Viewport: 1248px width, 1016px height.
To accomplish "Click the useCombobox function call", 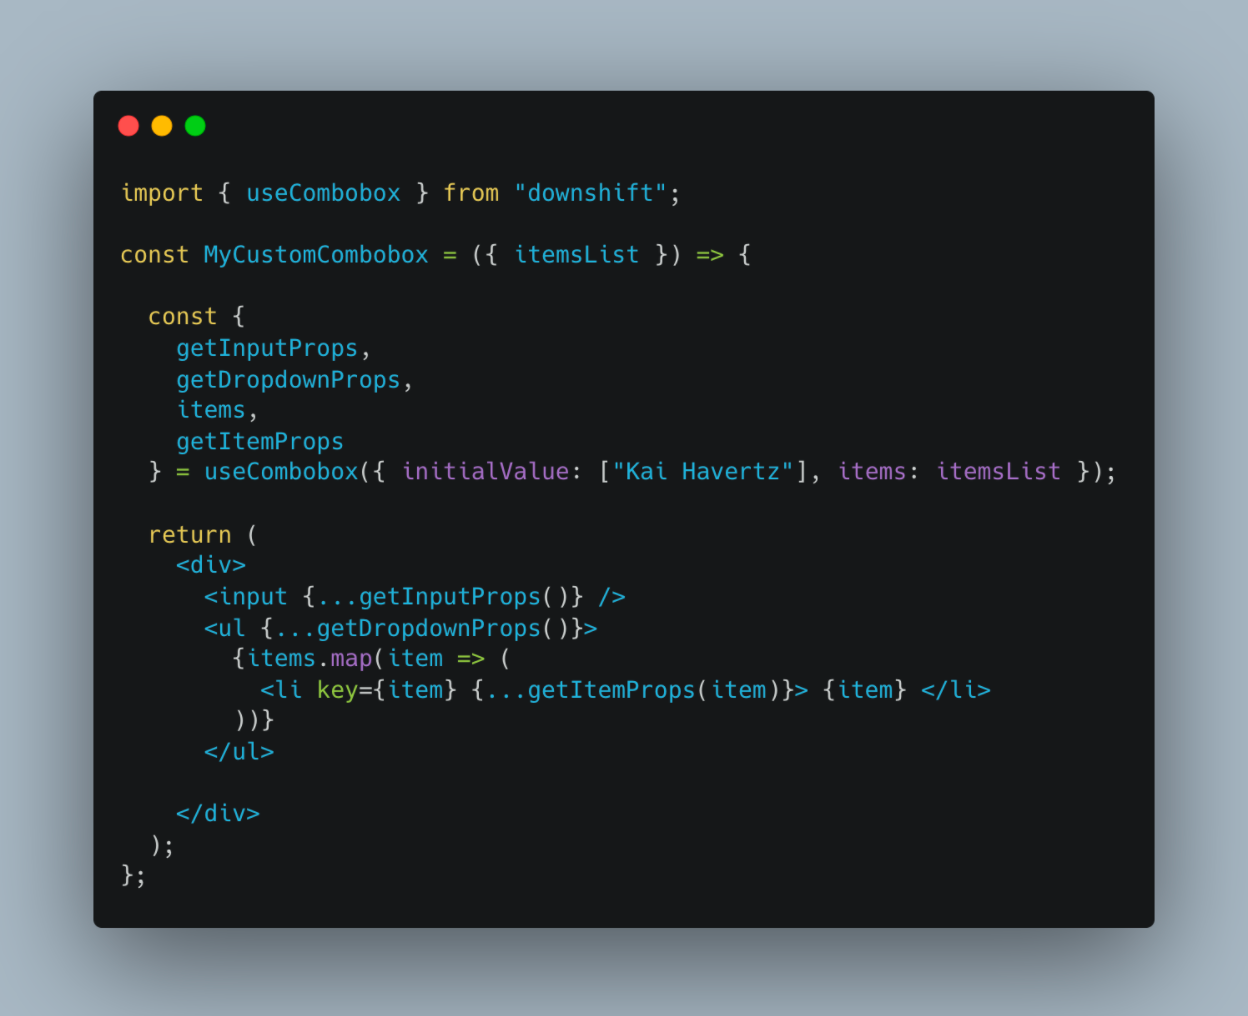I will pyautogui.click(x=281, y=471).
